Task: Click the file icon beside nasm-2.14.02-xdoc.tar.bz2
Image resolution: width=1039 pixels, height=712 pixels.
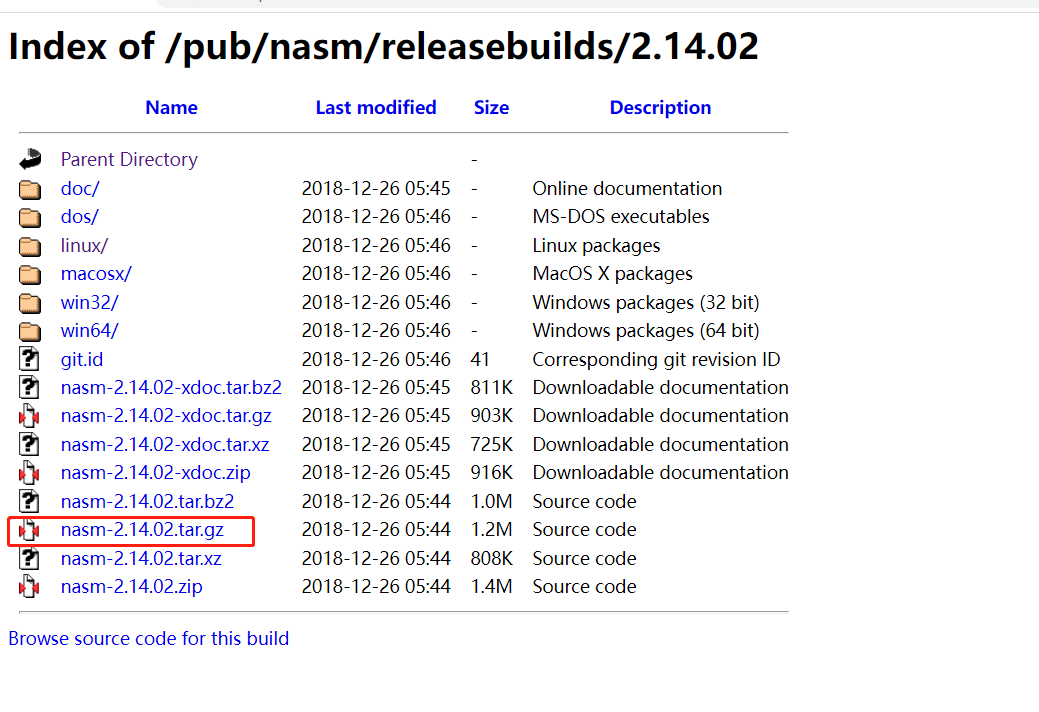Action: [x=29, y=387]
